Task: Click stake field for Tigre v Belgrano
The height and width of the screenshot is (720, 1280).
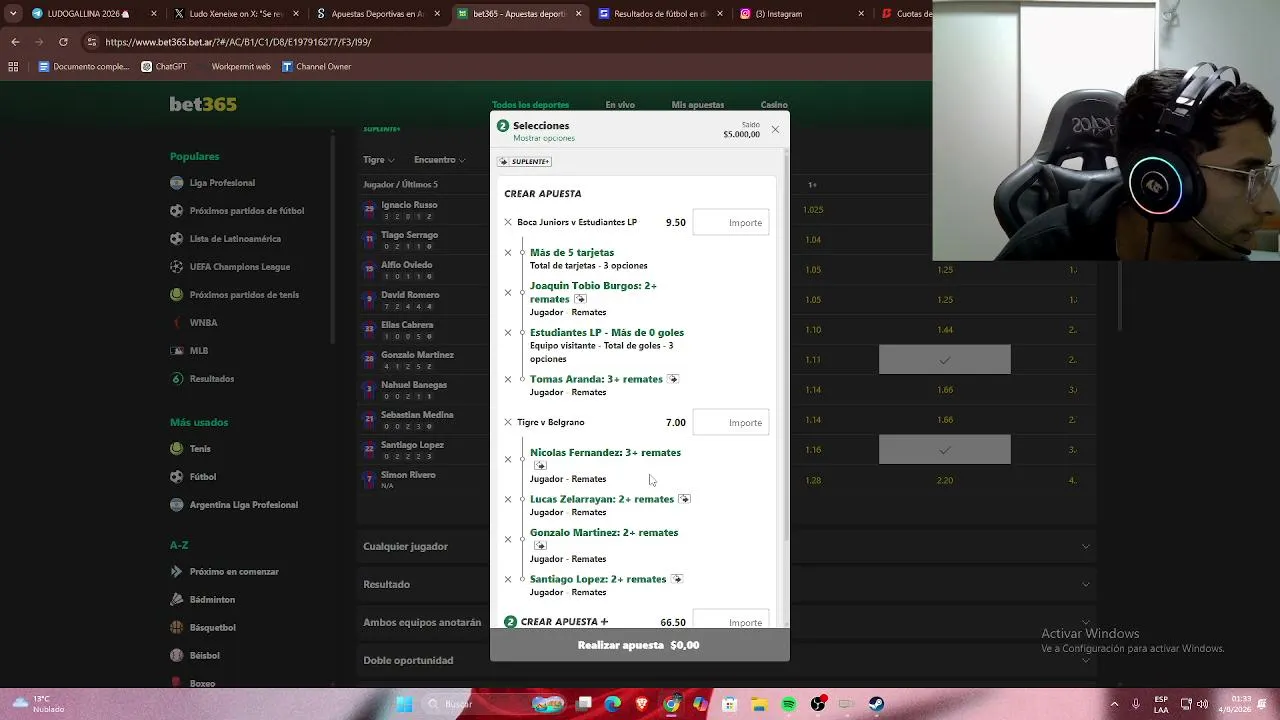Action: 731,422
